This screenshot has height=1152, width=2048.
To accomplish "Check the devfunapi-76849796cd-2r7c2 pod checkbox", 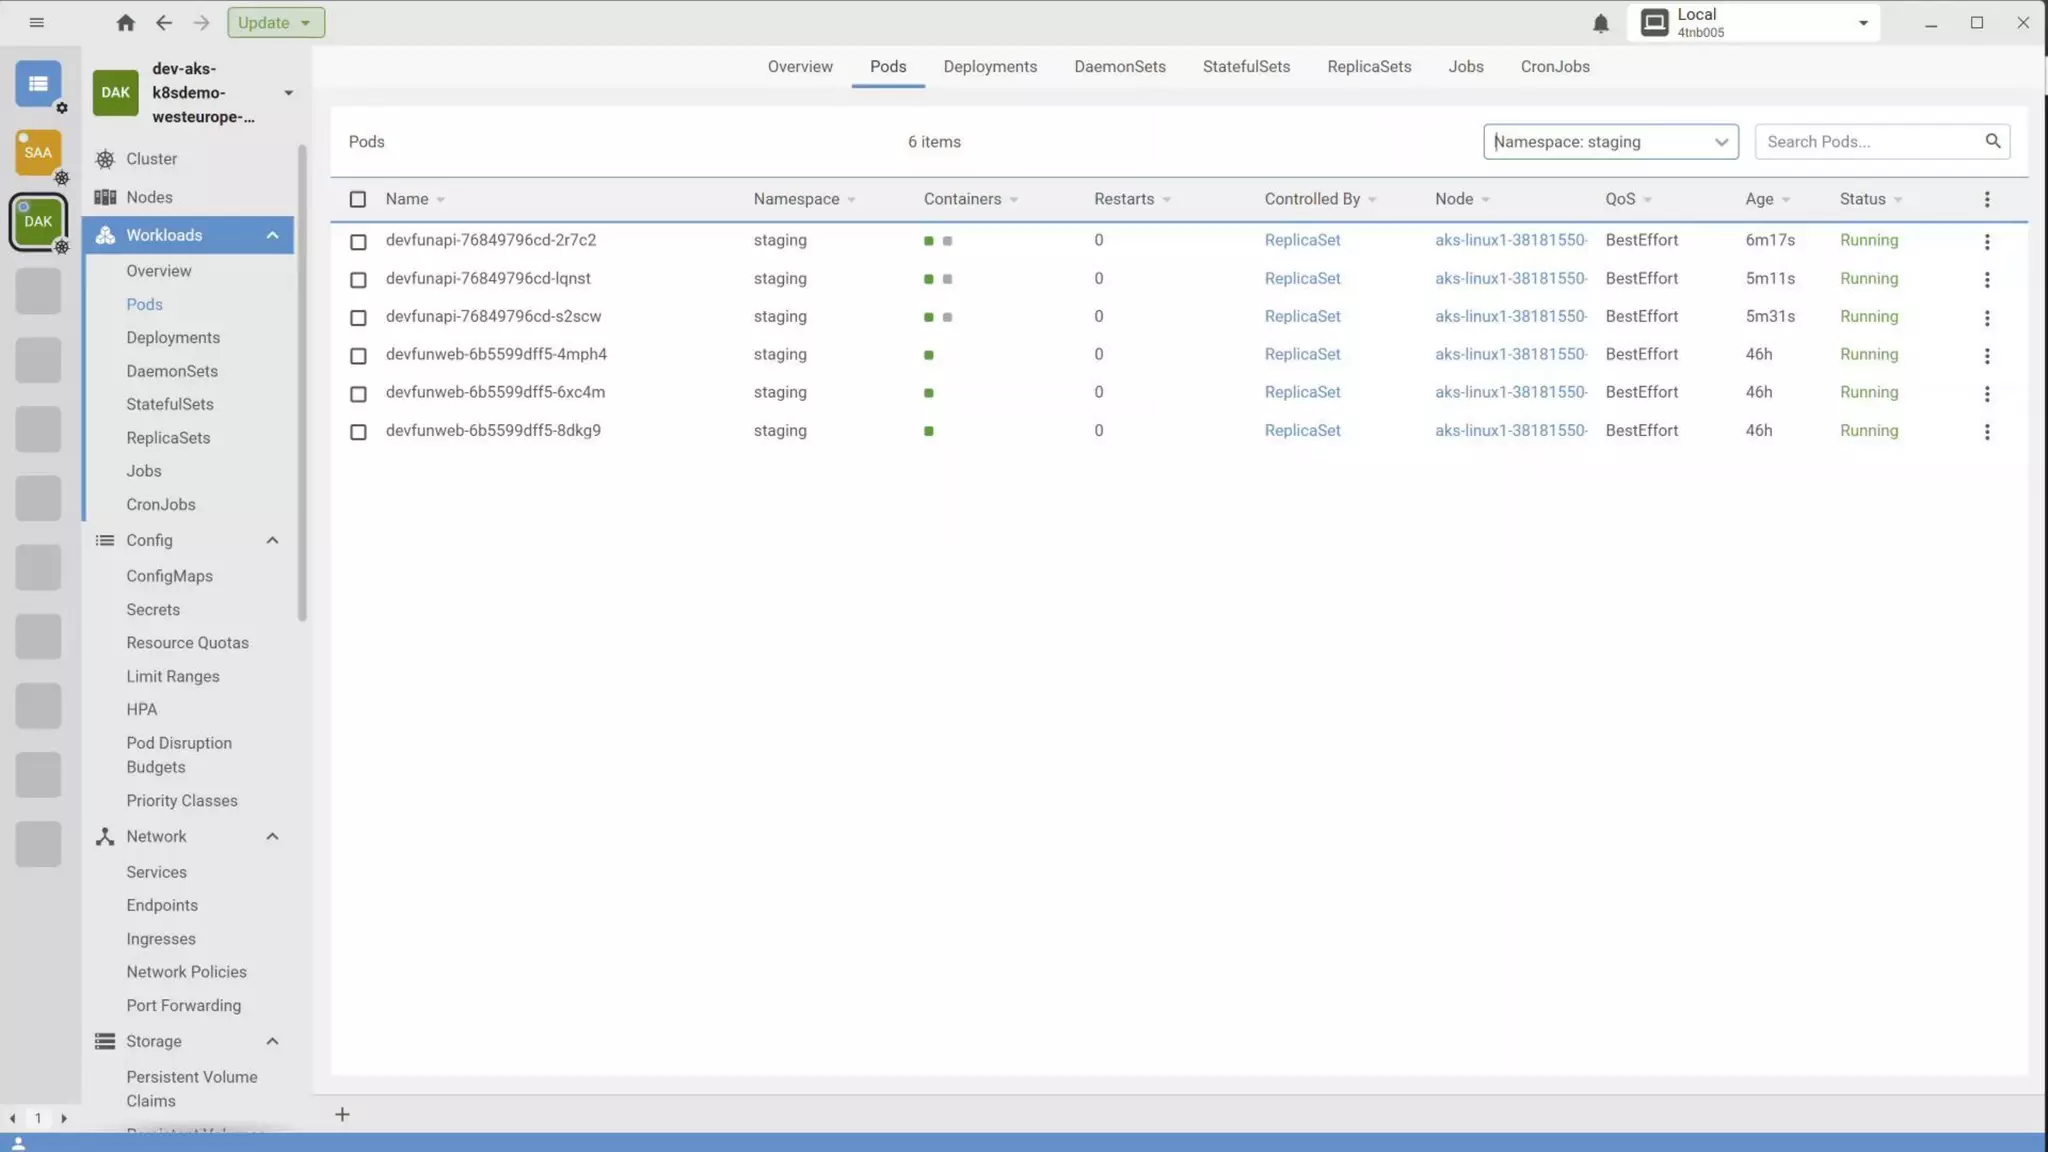I will (x=358, y=241).
